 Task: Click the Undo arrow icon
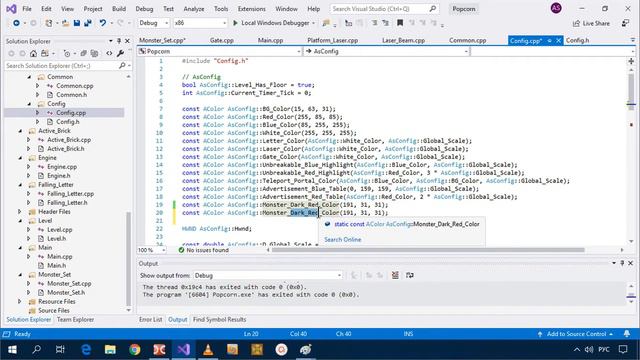[x=102, y=23]
